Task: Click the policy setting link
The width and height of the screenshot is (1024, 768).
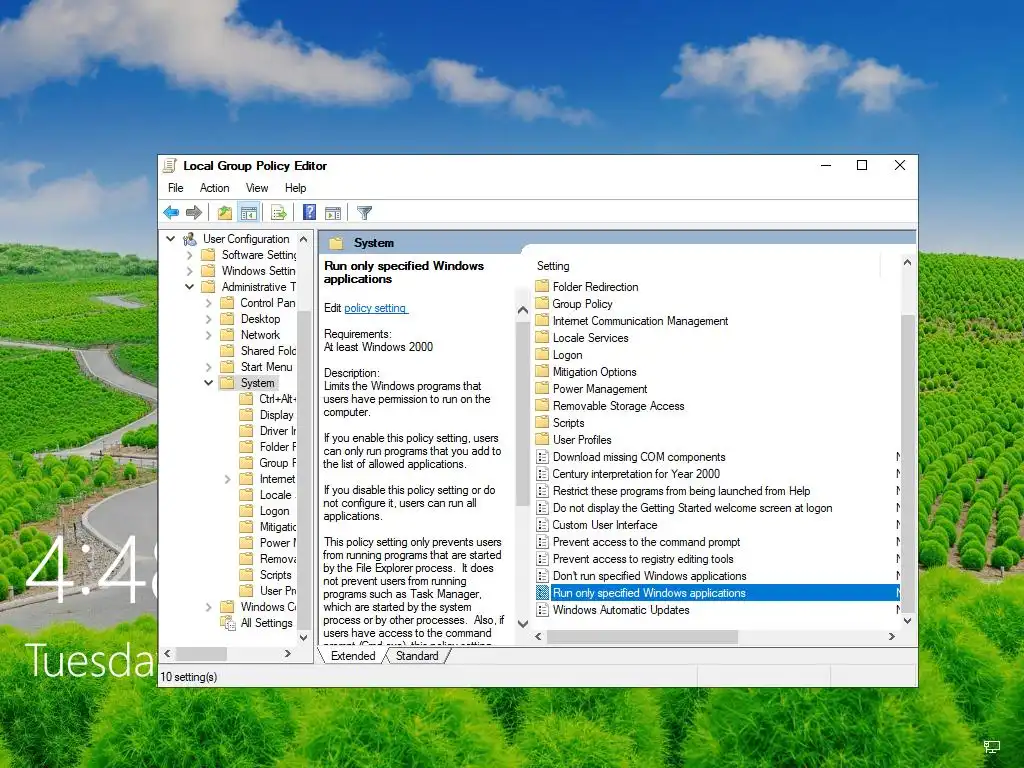Action: pos(376,308)
